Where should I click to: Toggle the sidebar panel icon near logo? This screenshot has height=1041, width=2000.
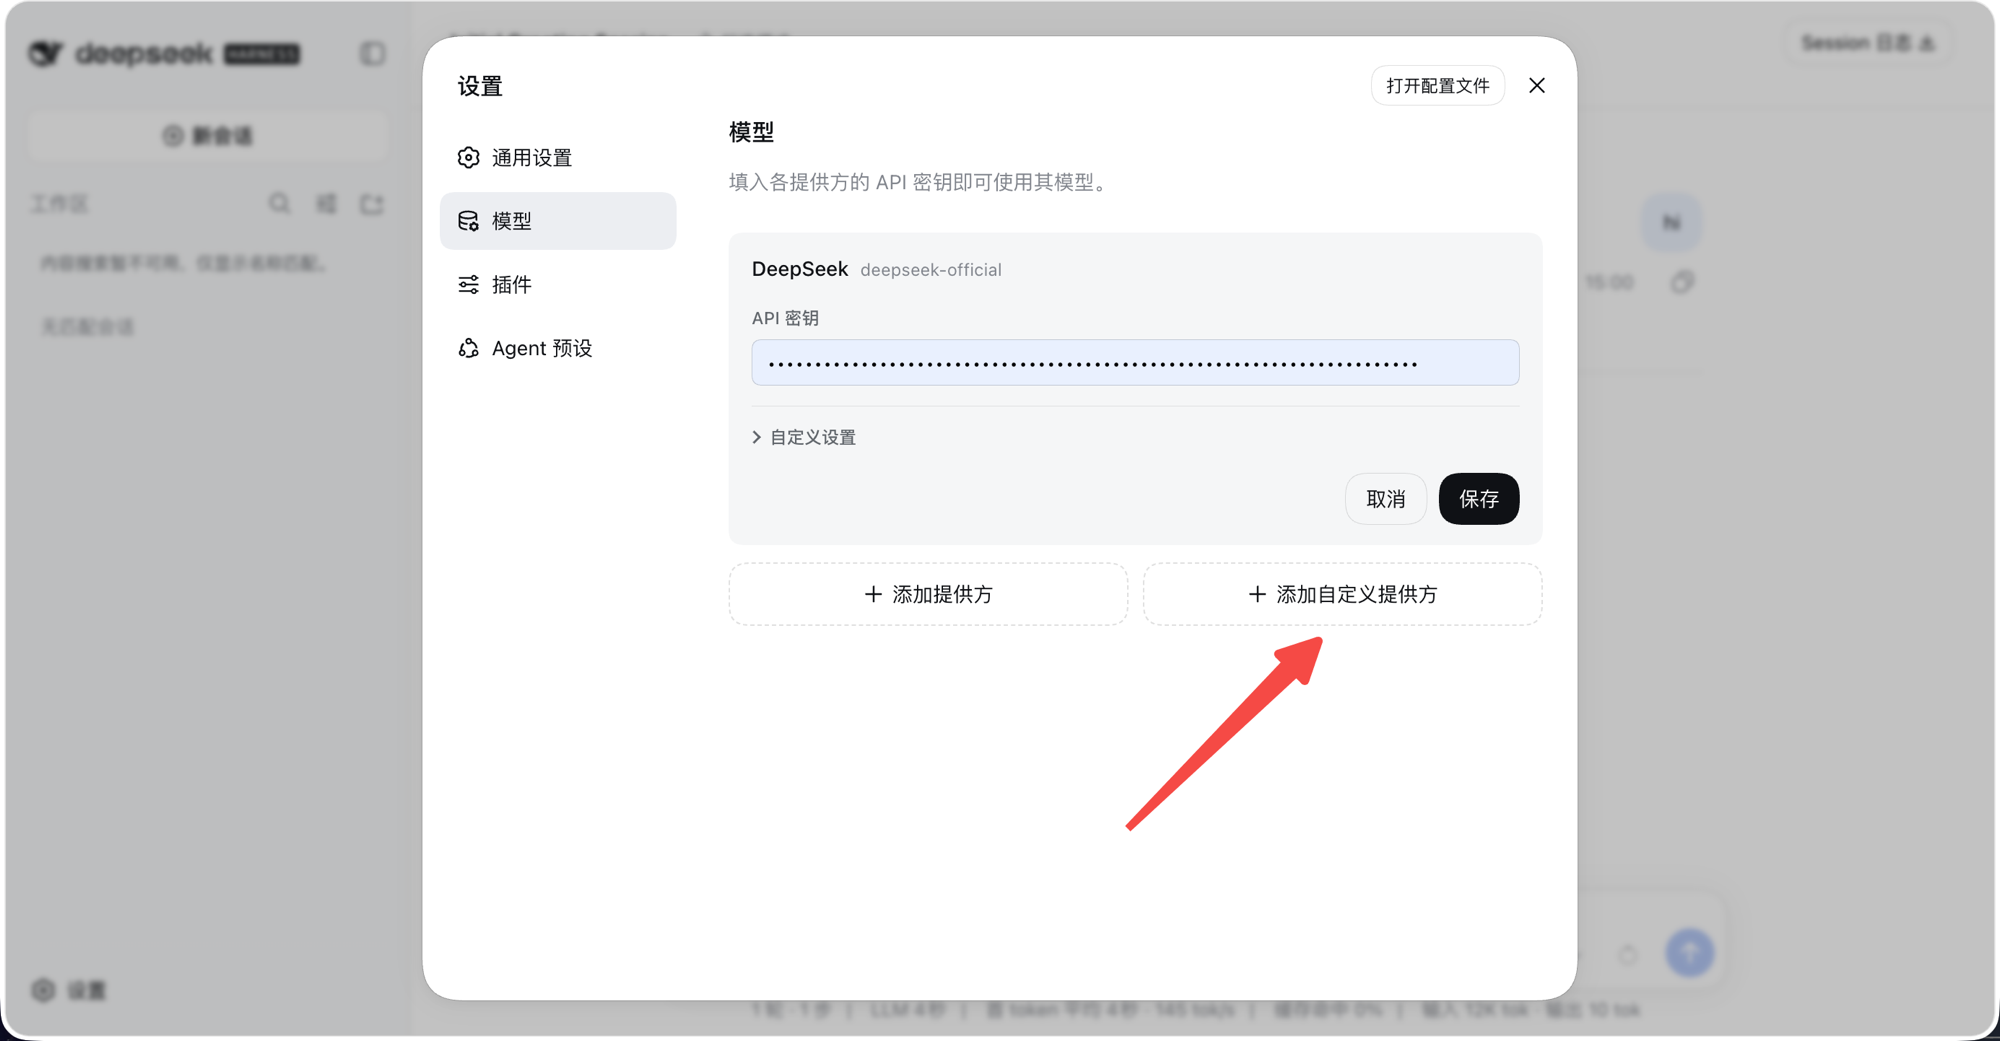(373, 53)
